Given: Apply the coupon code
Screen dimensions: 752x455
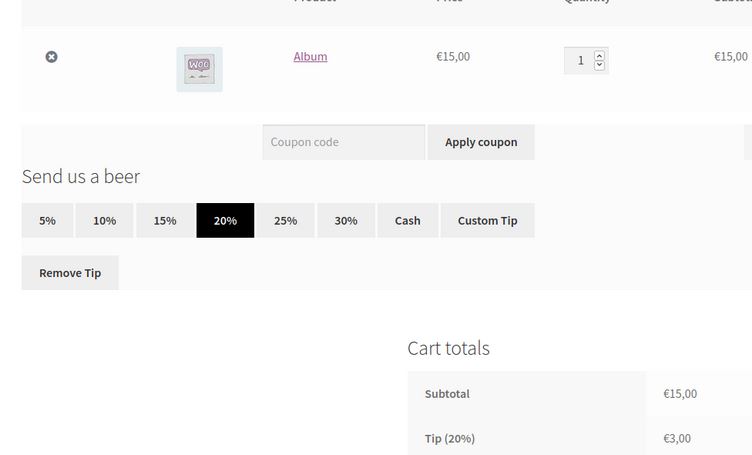Looking at the screenshot, I should point(481,142).
